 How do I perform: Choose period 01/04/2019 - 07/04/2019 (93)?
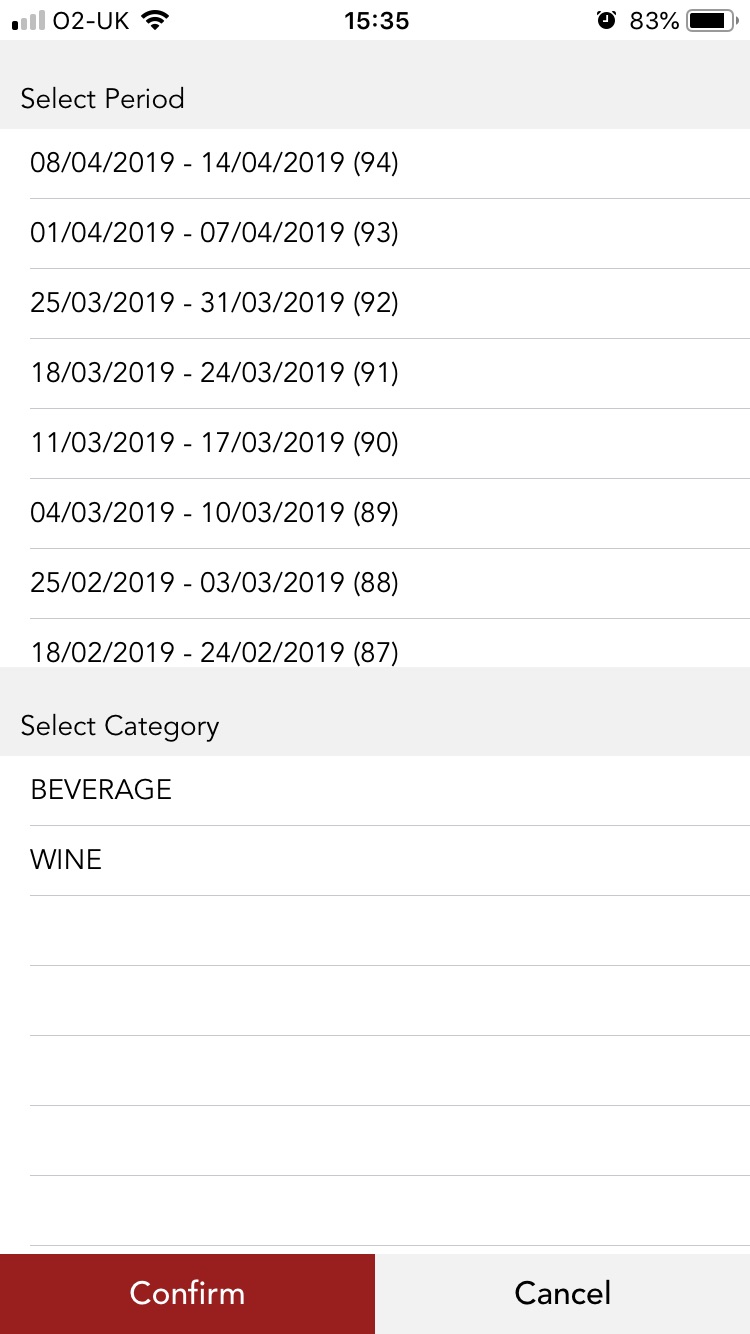point(214,233)
